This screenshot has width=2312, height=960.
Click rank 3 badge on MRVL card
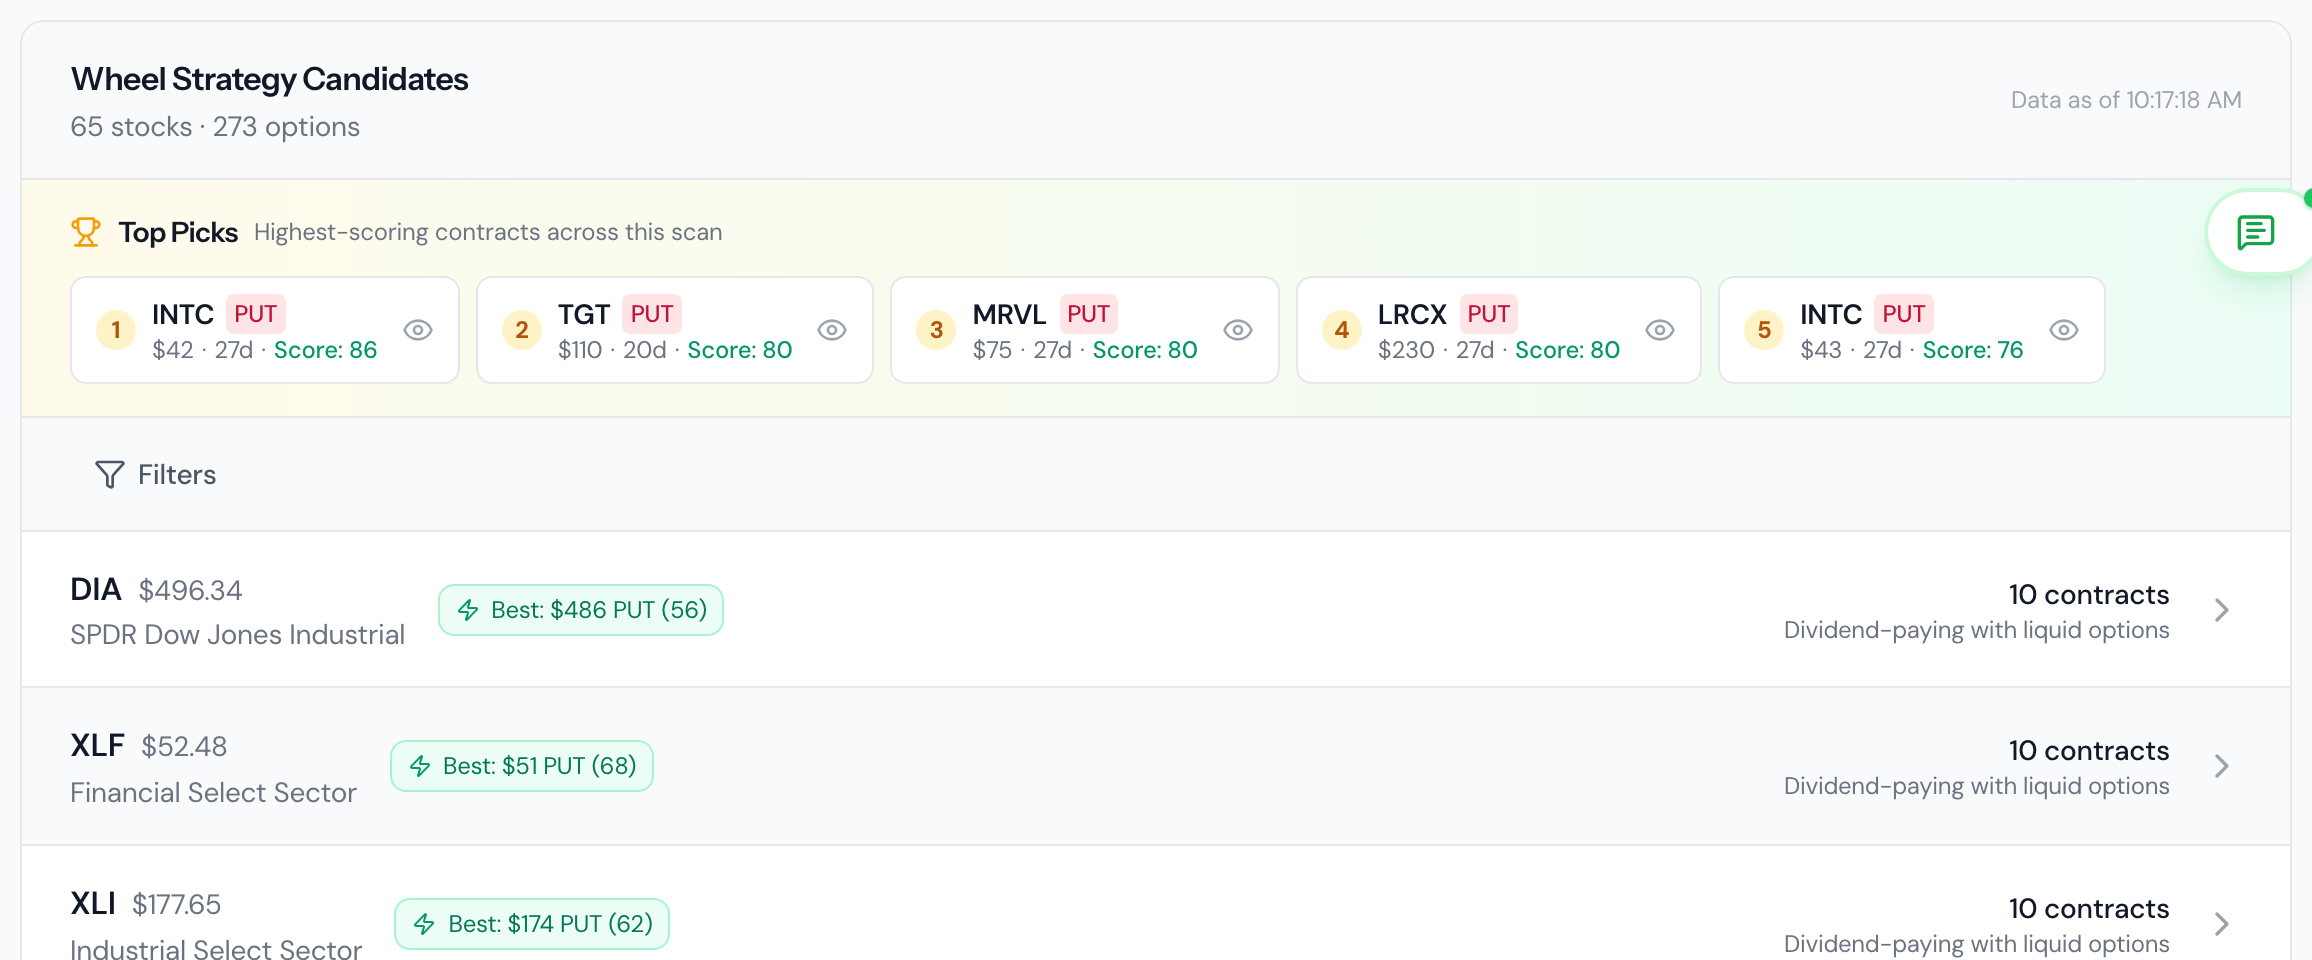click(x=936, y=330)
